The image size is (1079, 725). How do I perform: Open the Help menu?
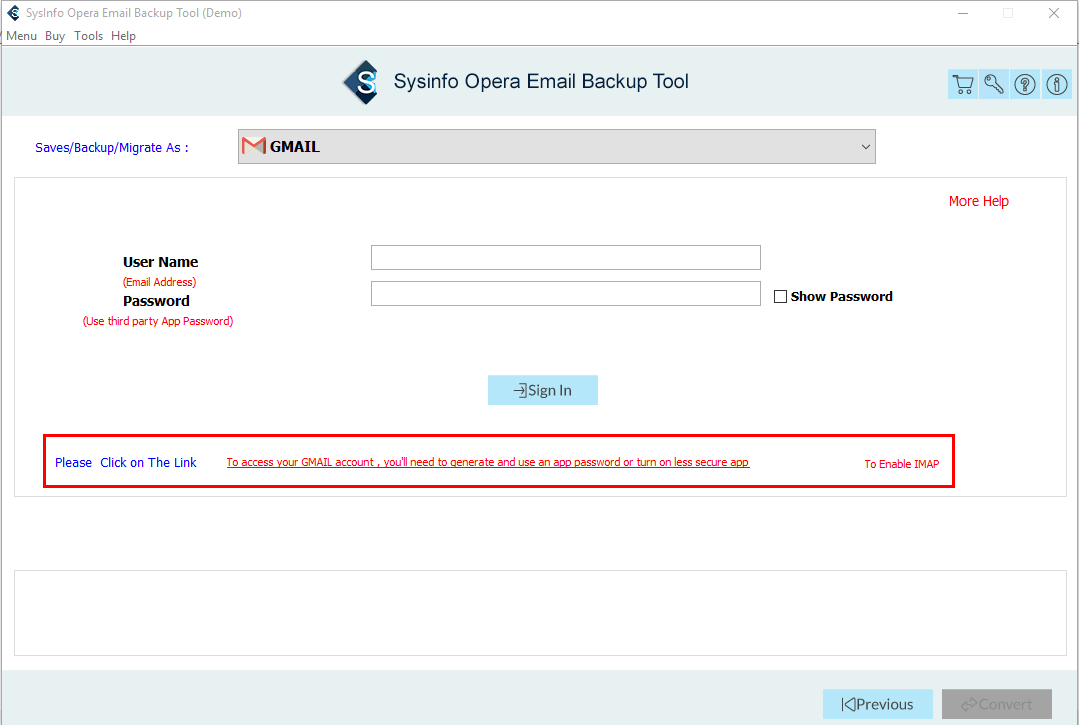(123, 36)
